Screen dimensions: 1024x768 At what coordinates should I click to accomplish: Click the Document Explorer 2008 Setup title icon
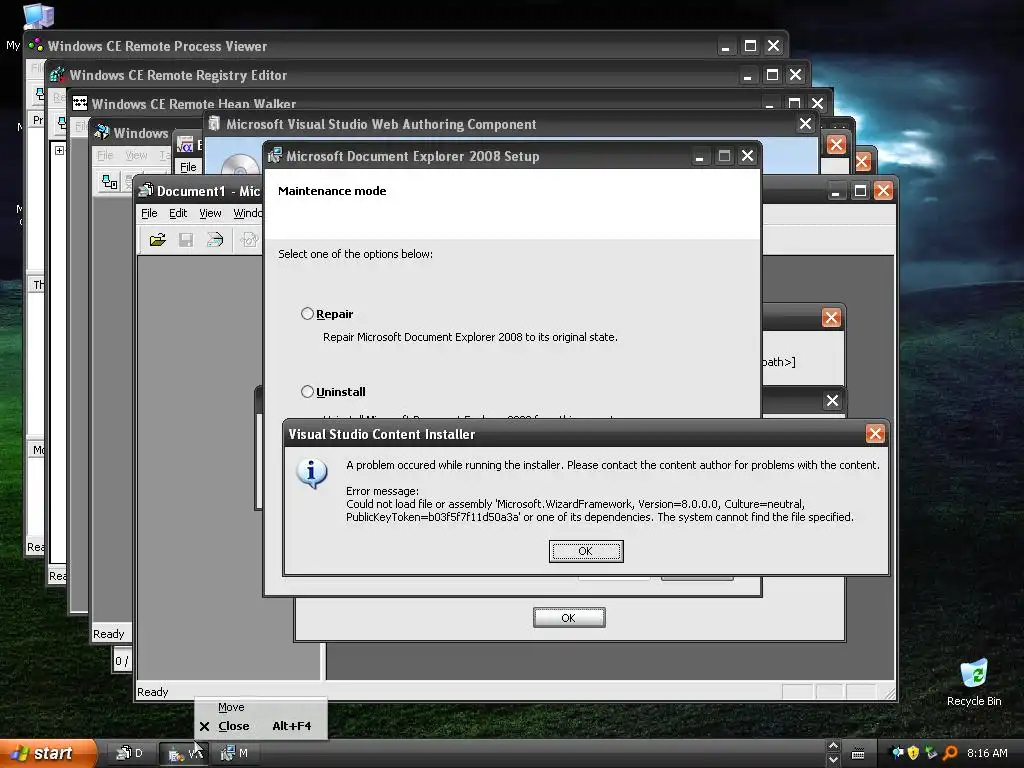tap(275, 155)
